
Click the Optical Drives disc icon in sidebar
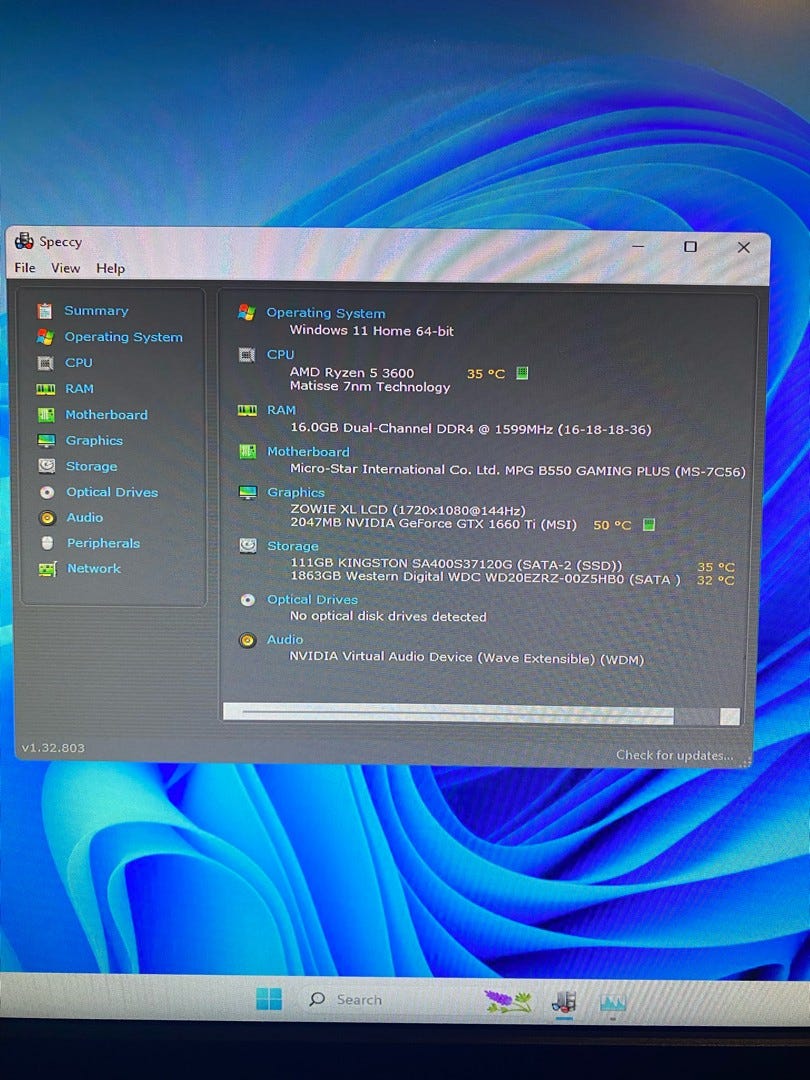pos(47,492)
